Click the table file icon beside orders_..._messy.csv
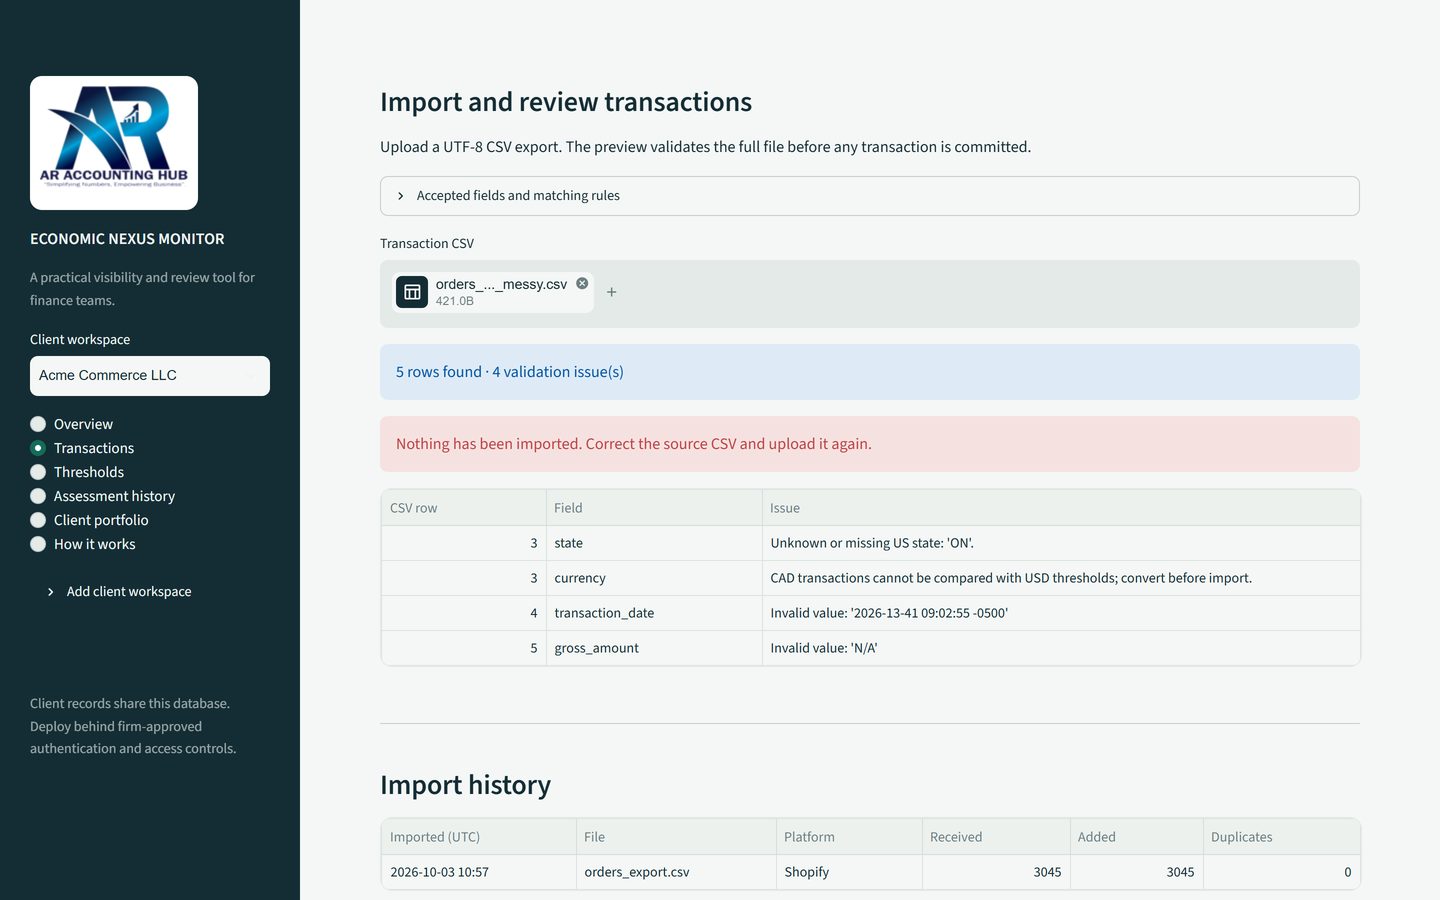This screenshot has width=1440, height=900. (x=412, y=292)
